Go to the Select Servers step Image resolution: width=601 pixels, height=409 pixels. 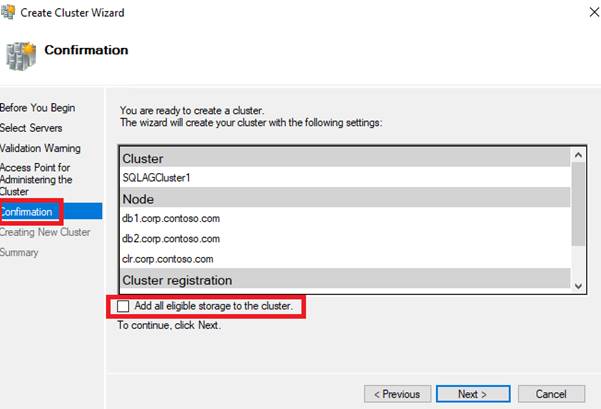pyautogui.click(x=31, y=128)
